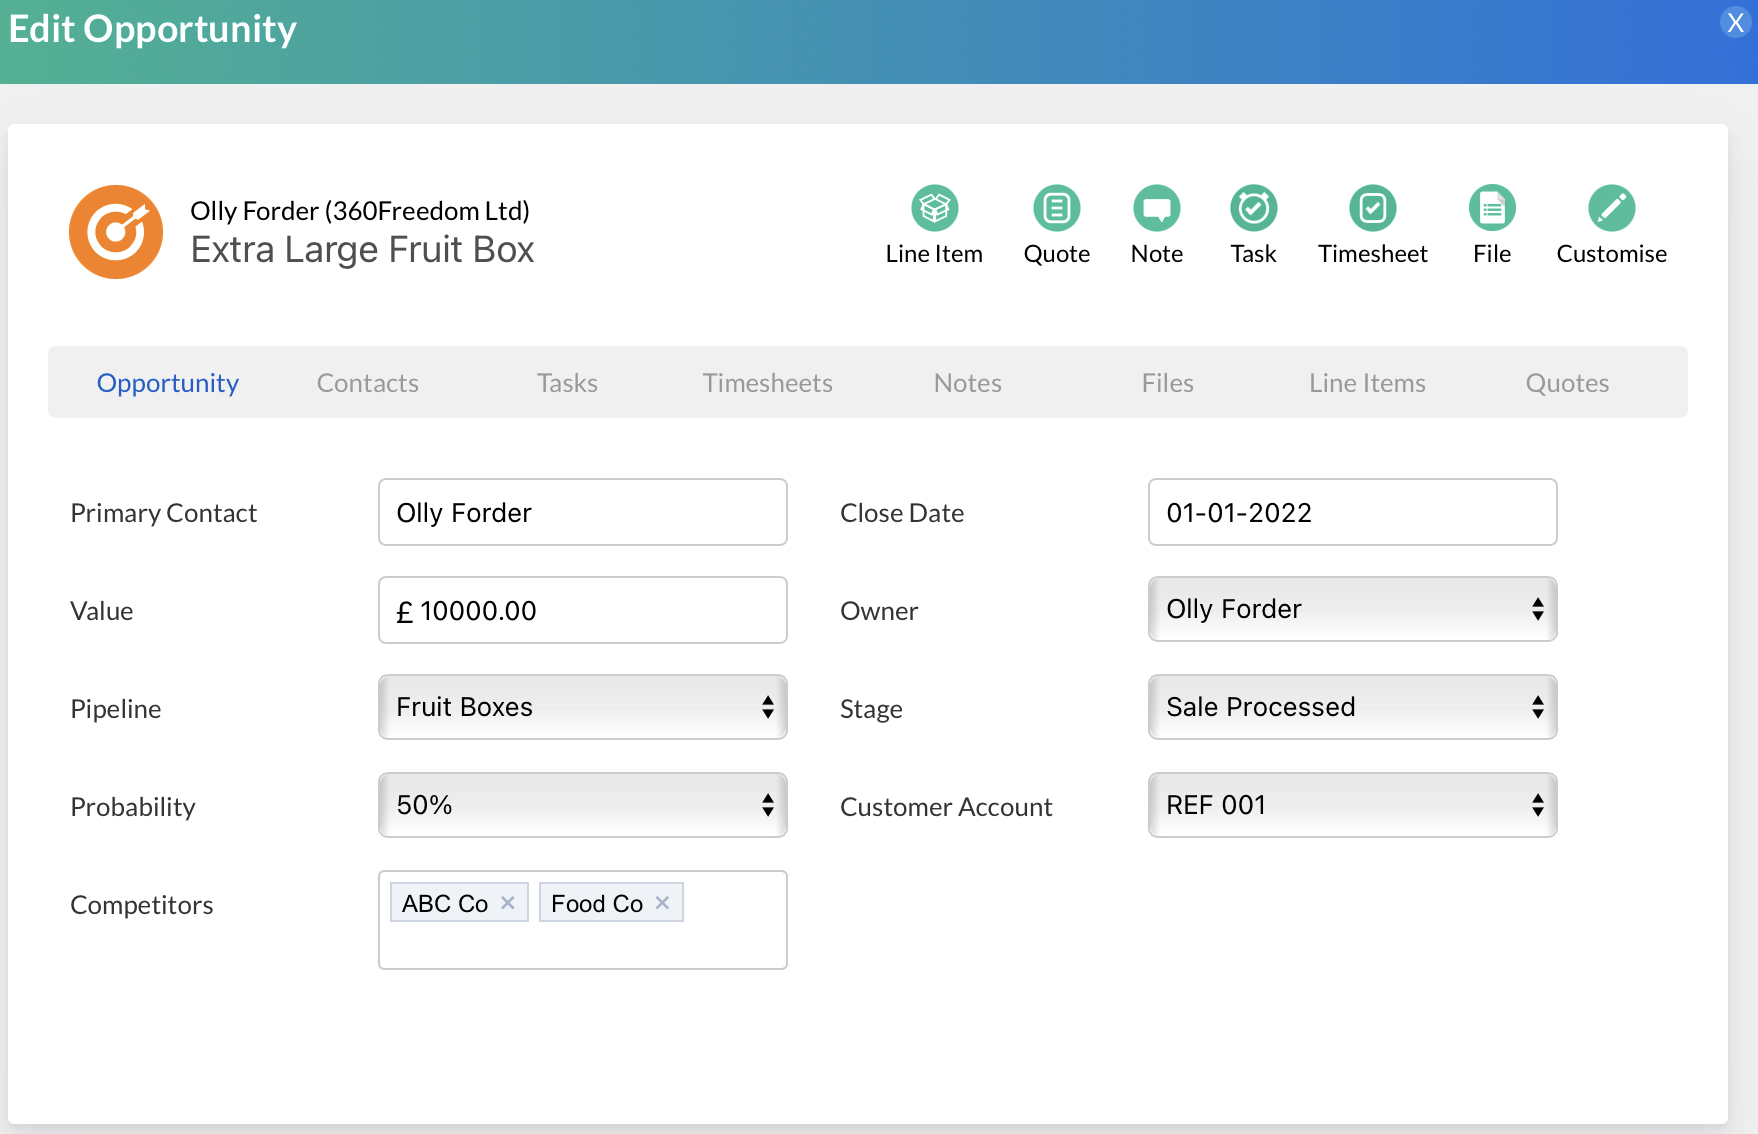Click the Note speech bubble icon
This screenshot has height=1134, width=1758.
coord(1156,208)
